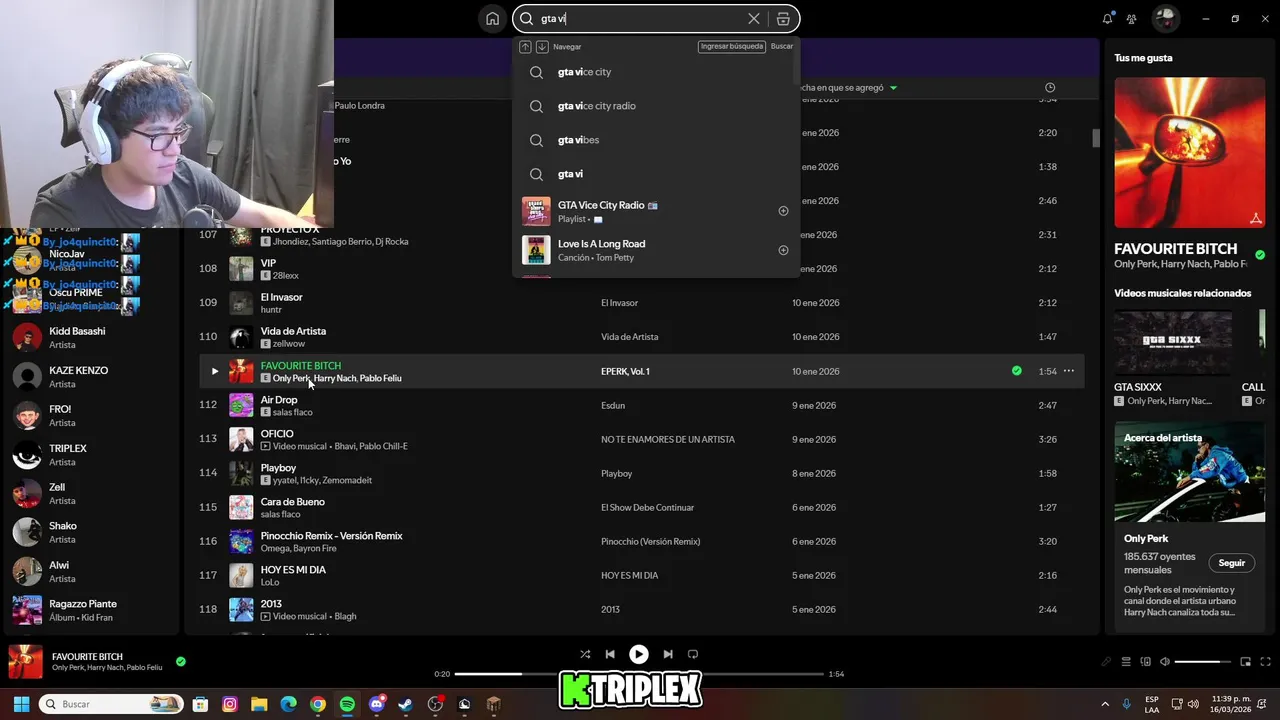Viewport: 1280px width, 720px height.
Task: Open the user profile avatar menu
Action: tap(1166, 18)
